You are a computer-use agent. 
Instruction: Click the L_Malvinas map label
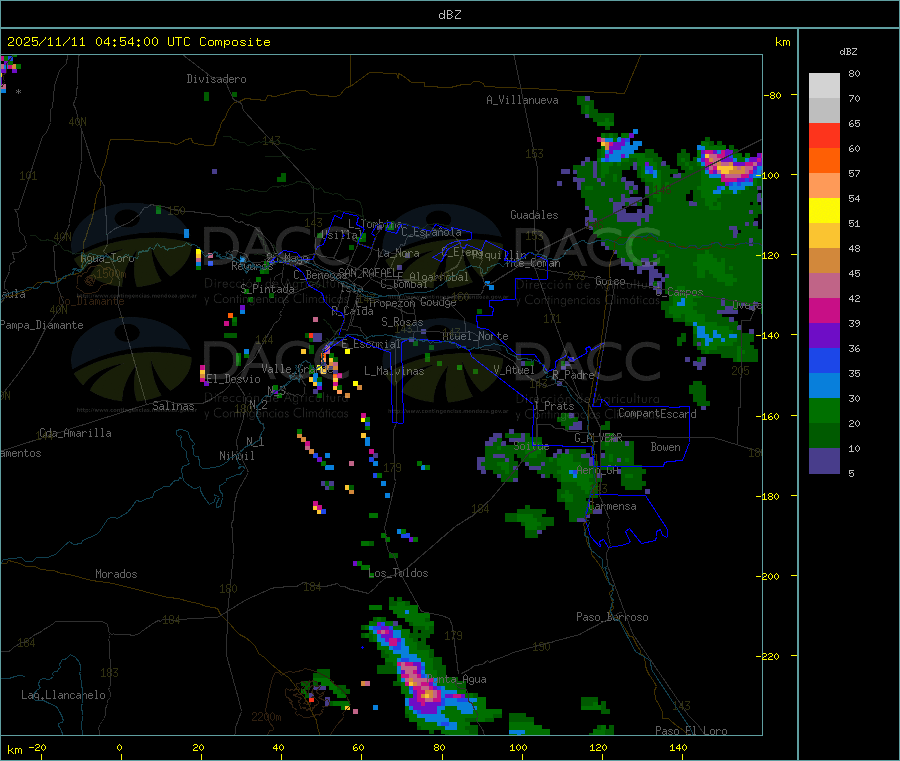(394, 371)
